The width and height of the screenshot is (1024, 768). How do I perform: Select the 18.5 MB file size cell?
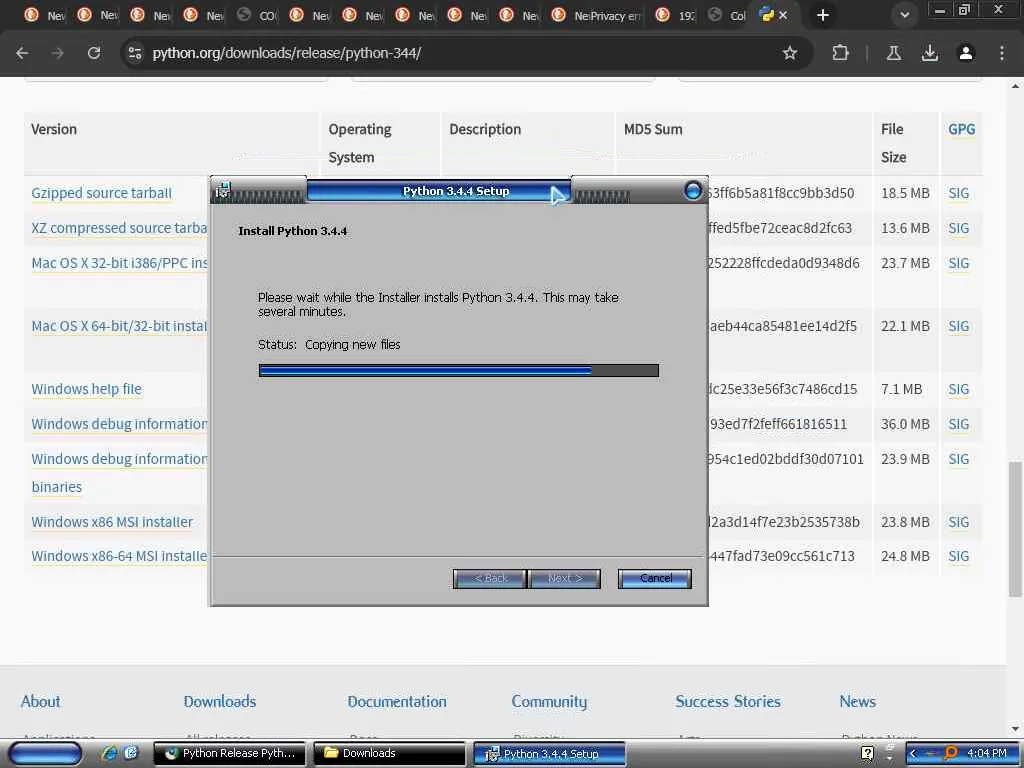point(905,193)
